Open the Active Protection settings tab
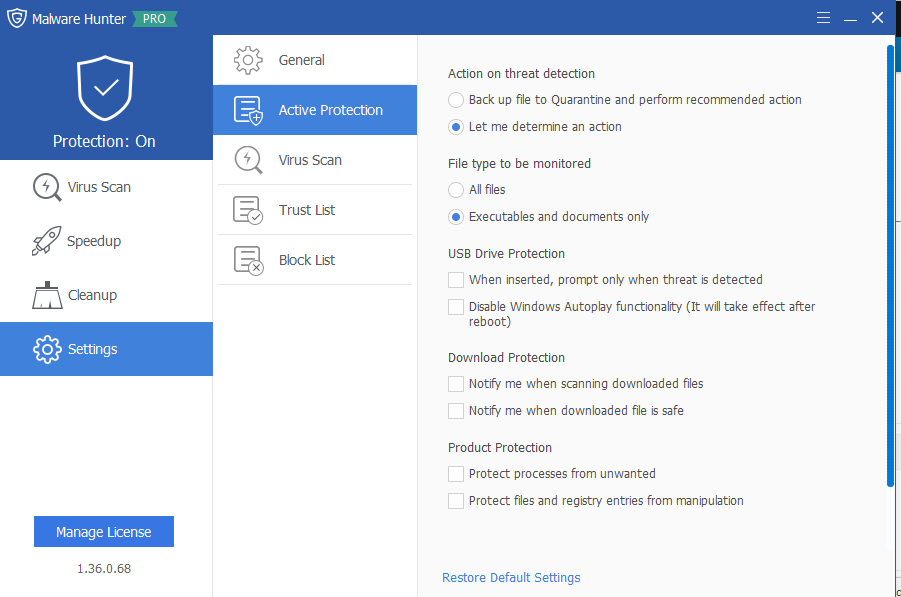901x597 pixels. [x=330, y=110]
